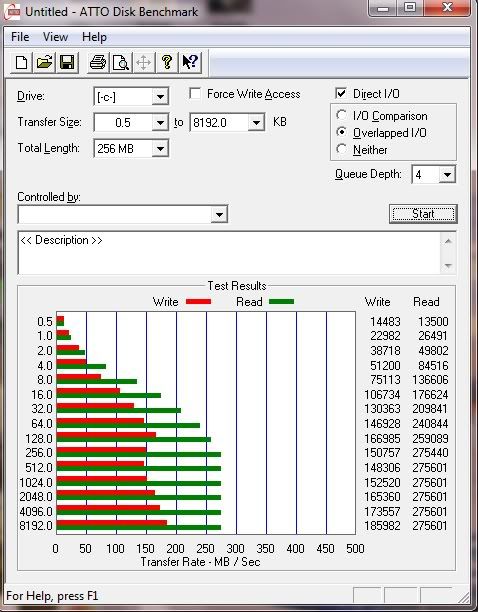Click write value 173557 for 4096.0 KB
This screenshot has width=478, height=612.
pos(382,511)
